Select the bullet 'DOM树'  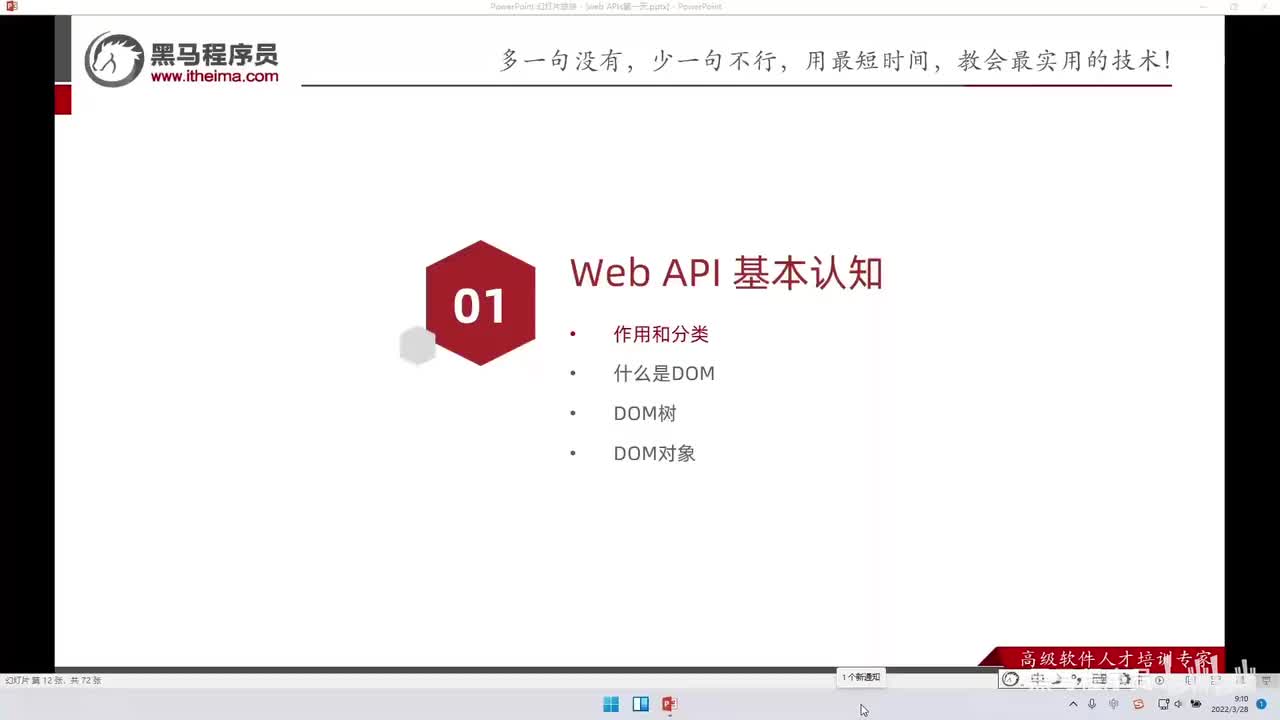pos(645,413)
